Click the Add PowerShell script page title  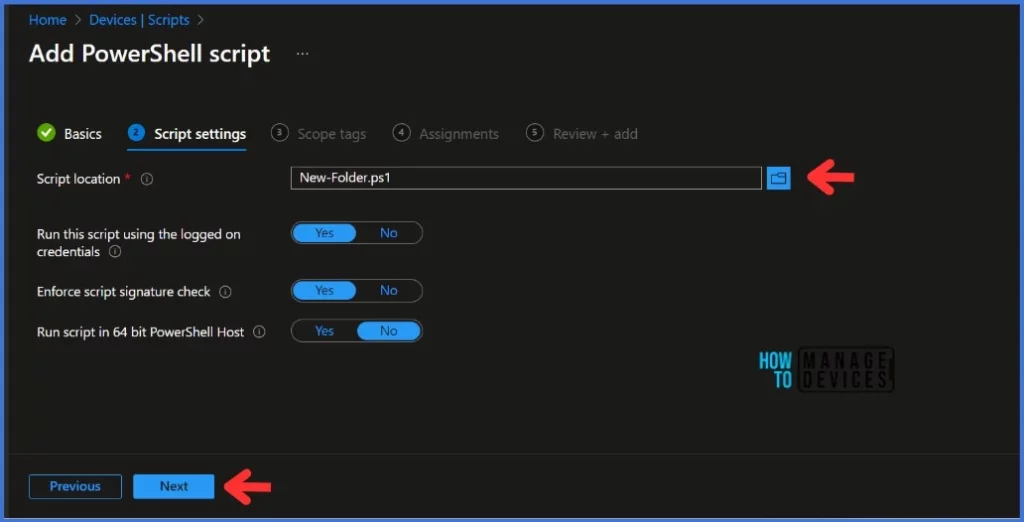[x=150, y=54]
